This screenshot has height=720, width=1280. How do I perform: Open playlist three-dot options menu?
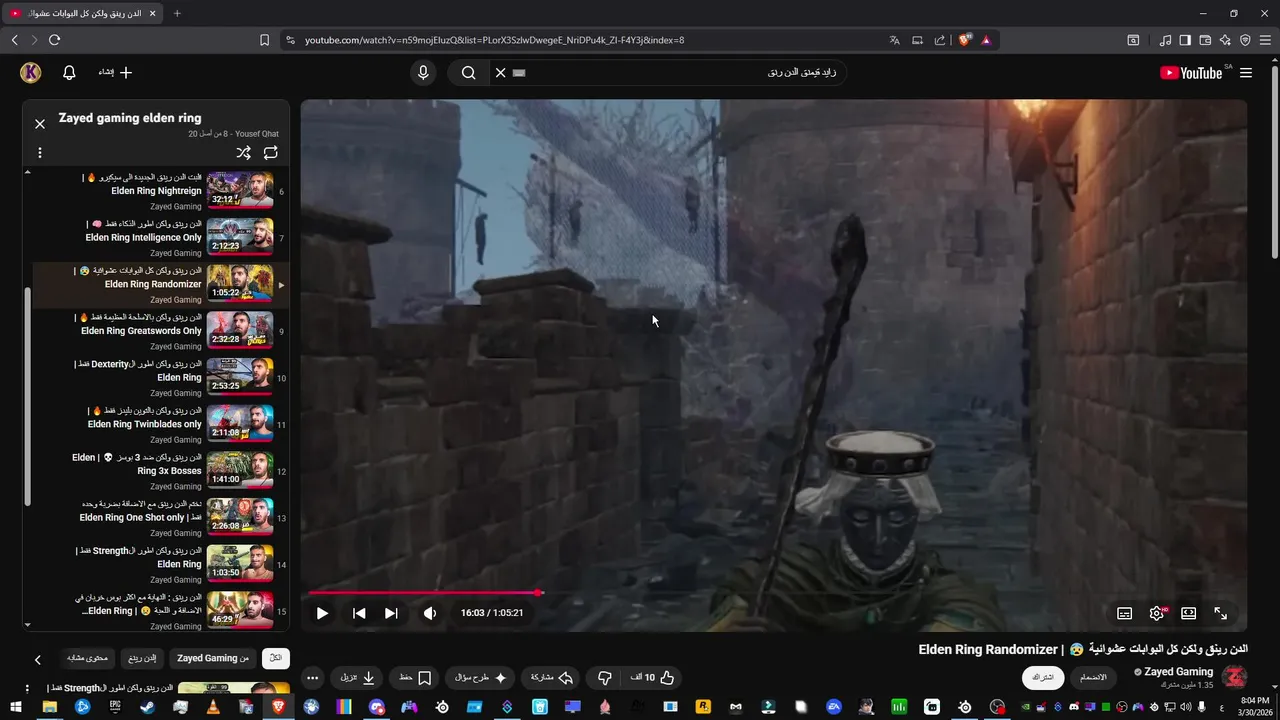click(x=40, y=153)
